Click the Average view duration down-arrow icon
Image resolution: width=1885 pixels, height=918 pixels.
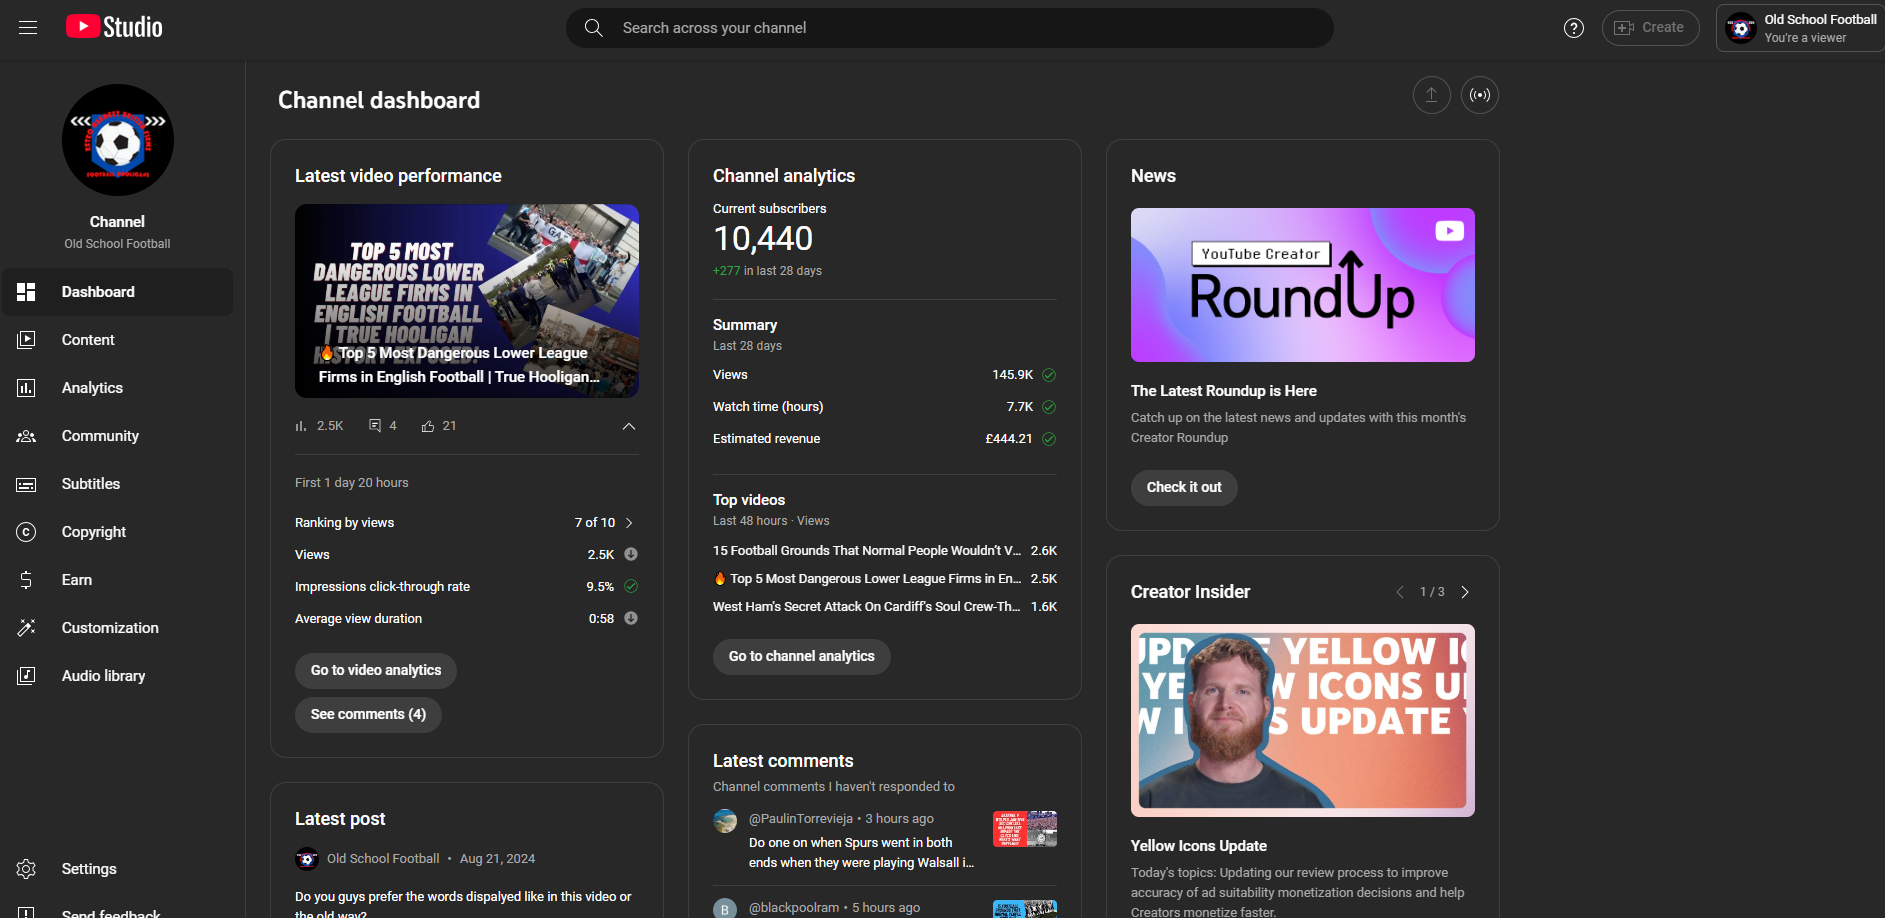(x=631, y=618)
